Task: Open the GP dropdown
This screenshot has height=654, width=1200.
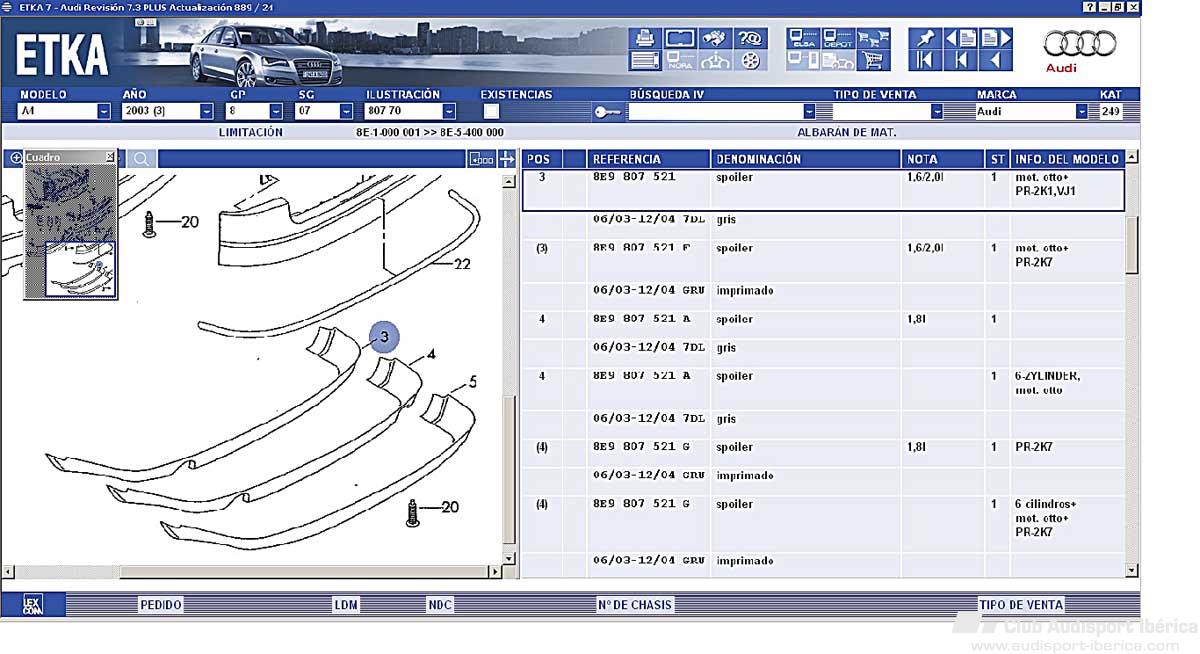Action: 276,112
